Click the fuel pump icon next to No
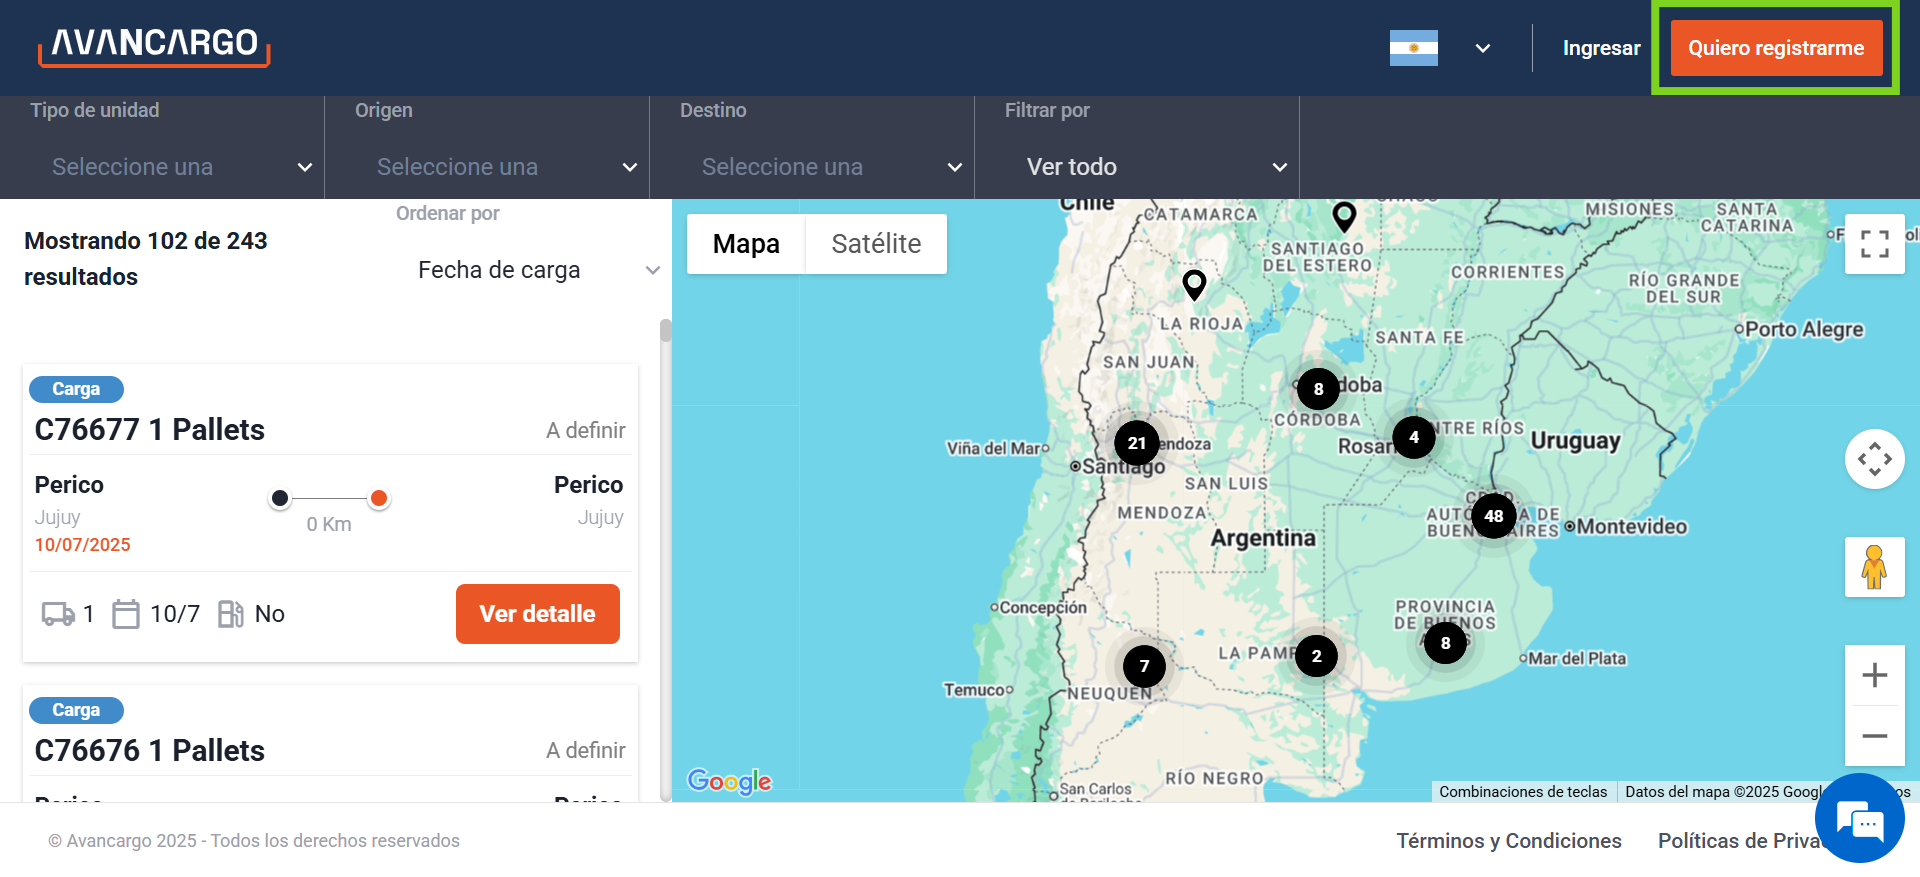The image size is (1920, 877). [231, 614]
